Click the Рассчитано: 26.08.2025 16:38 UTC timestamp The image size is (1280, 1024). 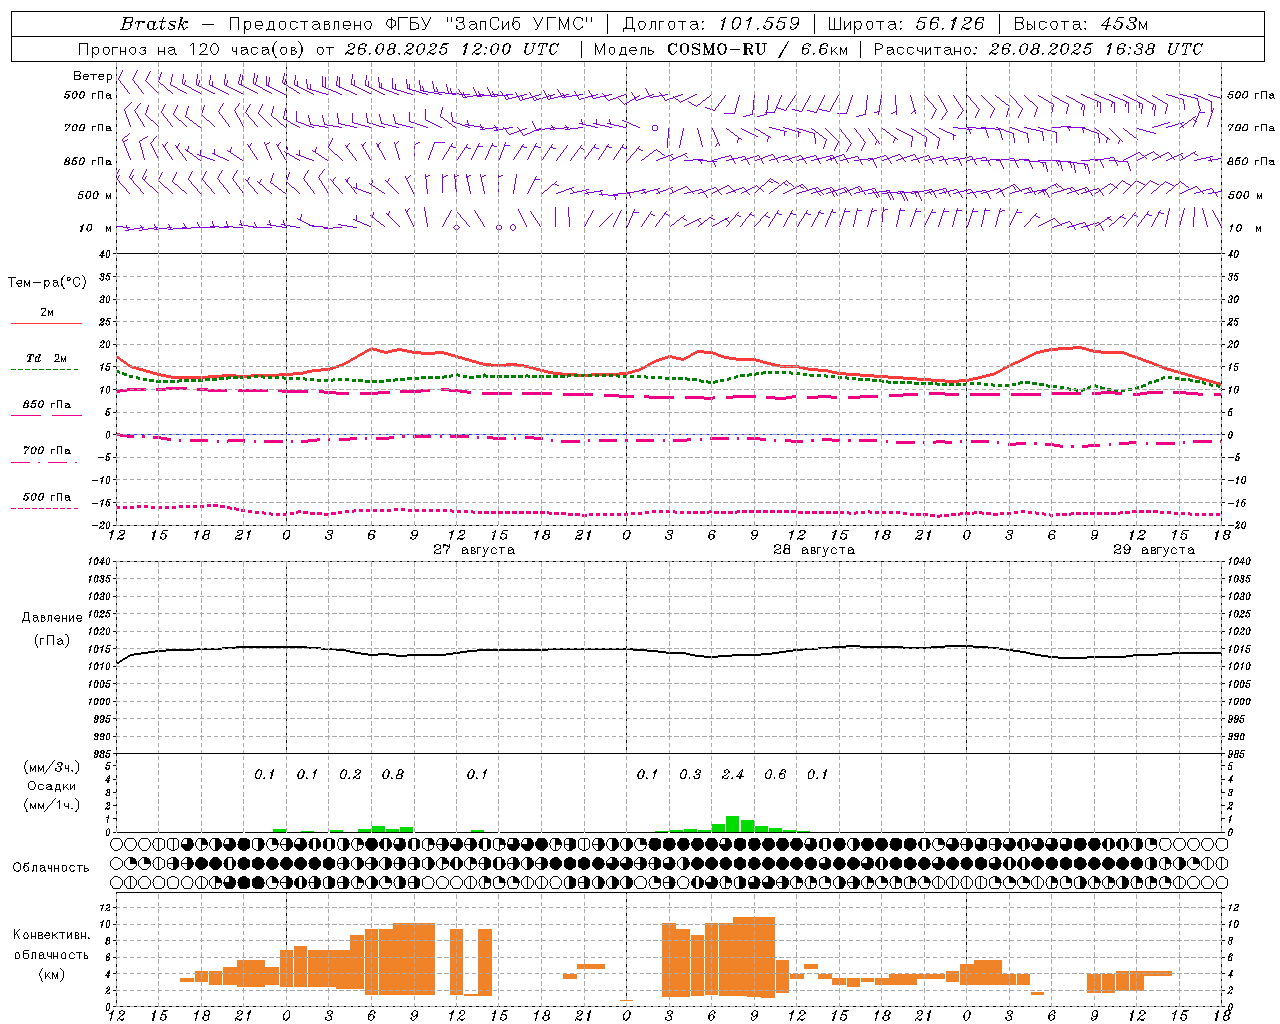(x=1038, y=49)
